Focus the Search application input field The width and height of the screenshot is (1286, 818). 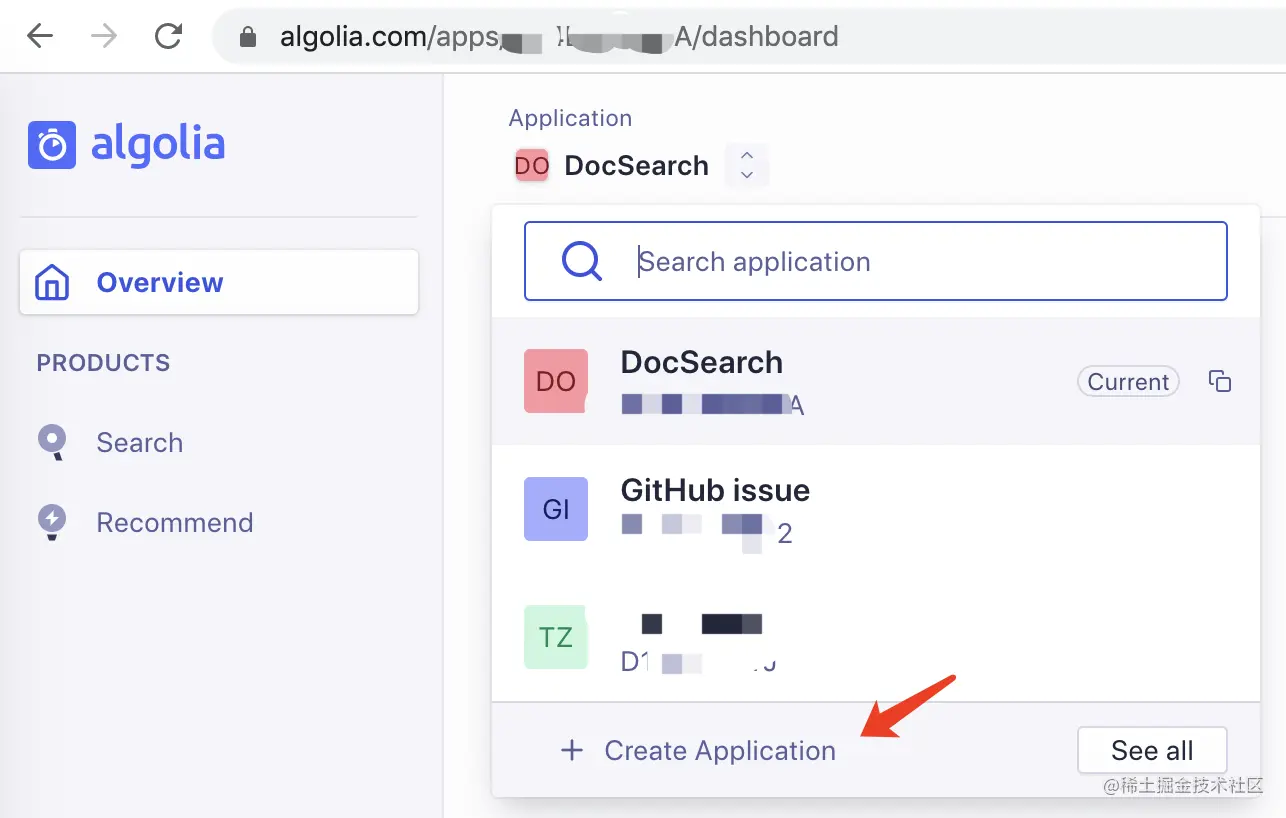pos(875,261)
